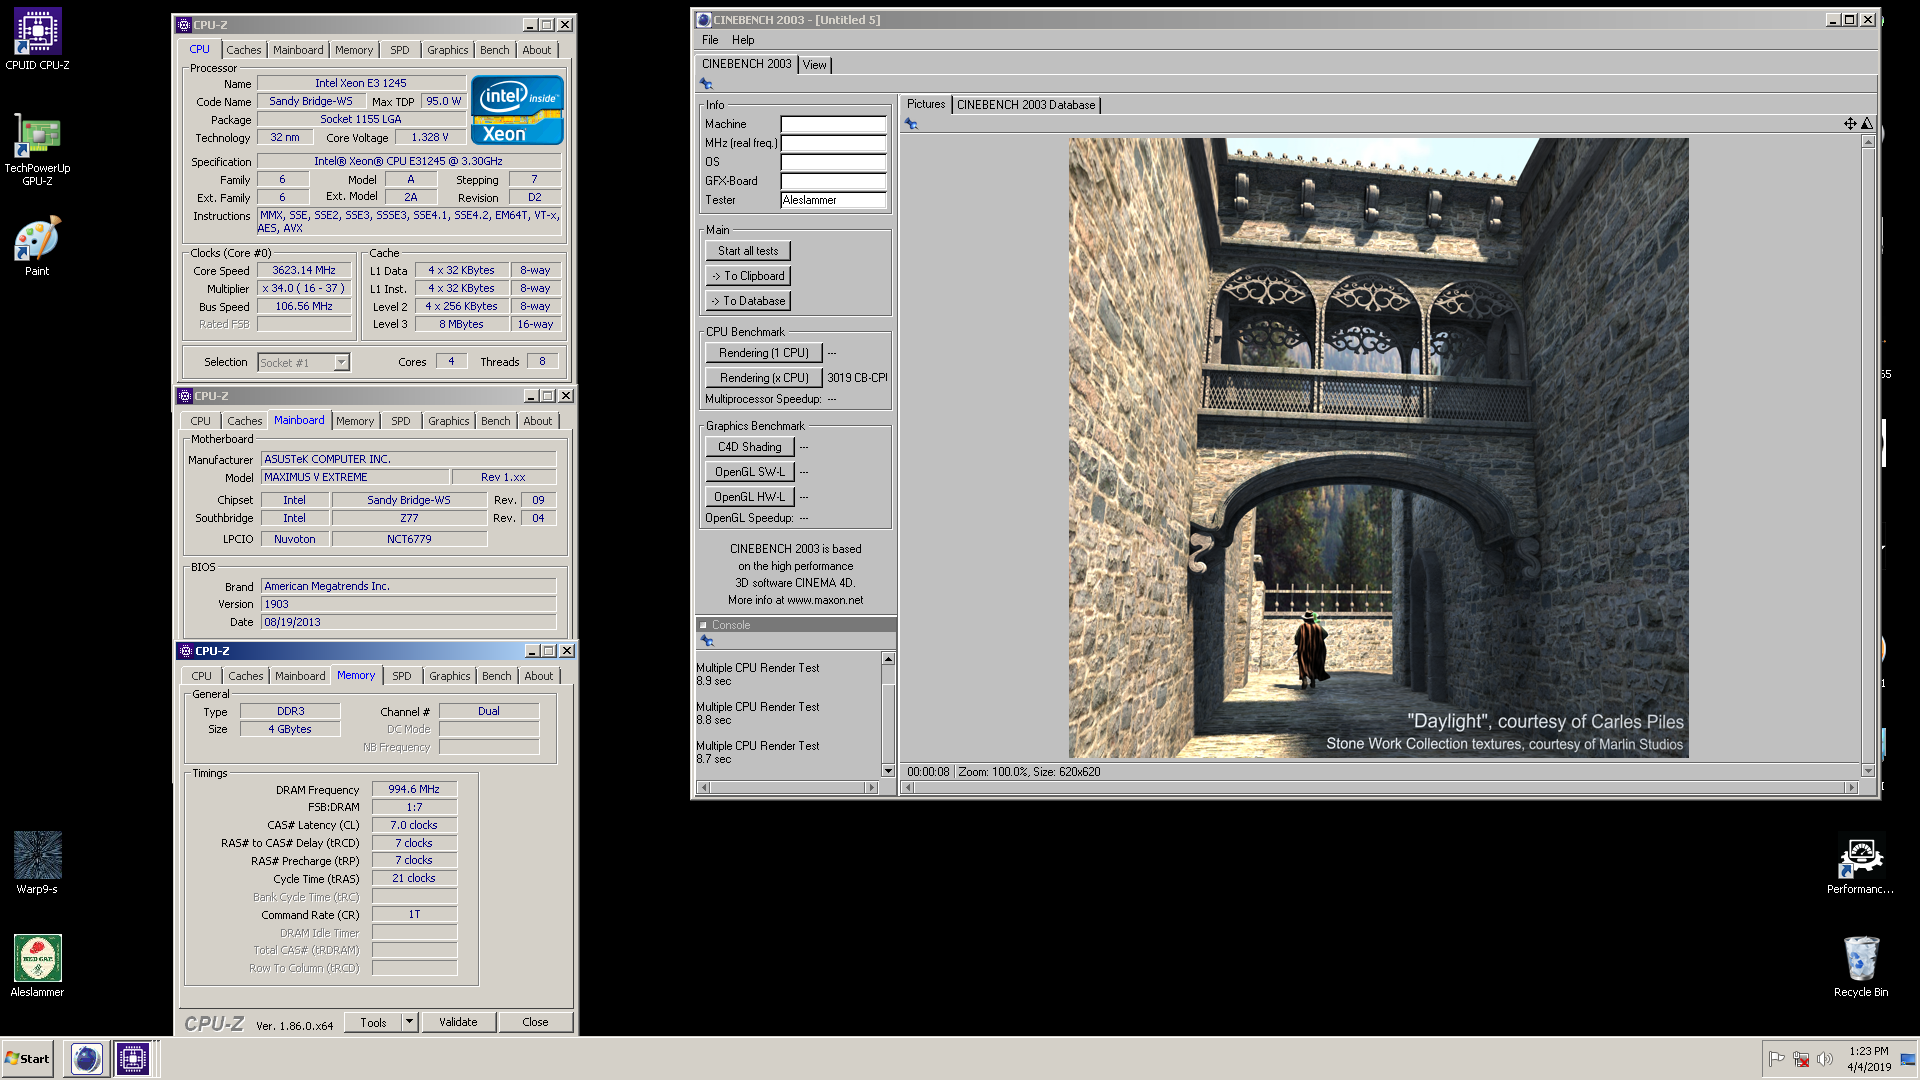Open the TechPowerUp GPU-Z desktop icon
The image size is (1920, 1080).
(x=37, y=150)
